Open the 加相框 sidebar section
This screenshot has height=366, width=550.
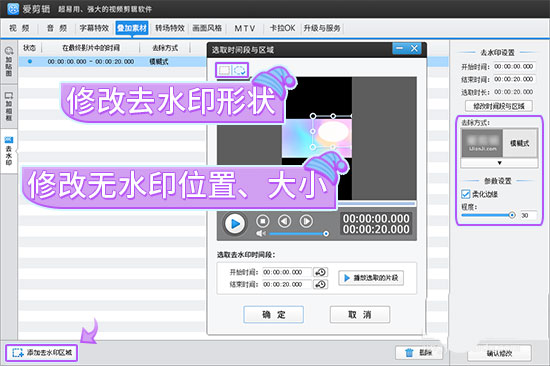coord(9,107)
